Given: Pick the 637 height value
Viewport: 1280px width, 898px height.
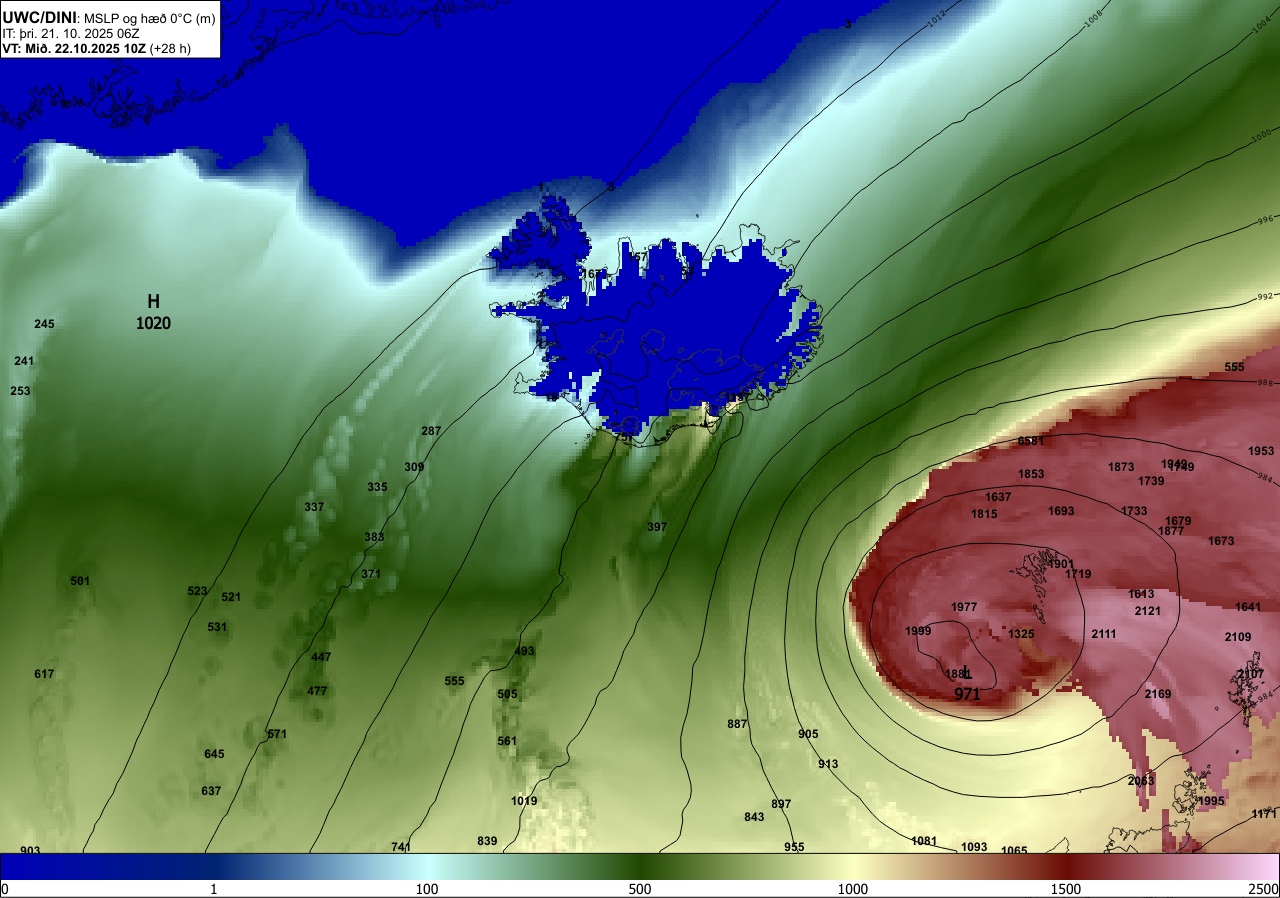Looking at the screenshot, I should pos(211,791).
